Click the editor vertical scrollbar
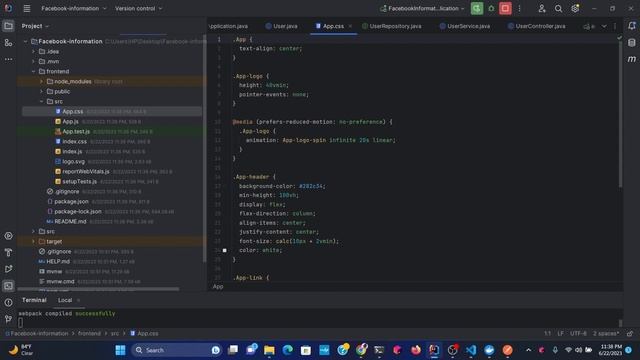The height and width of the screenshot is (360, 640). [x=621, y=114]
